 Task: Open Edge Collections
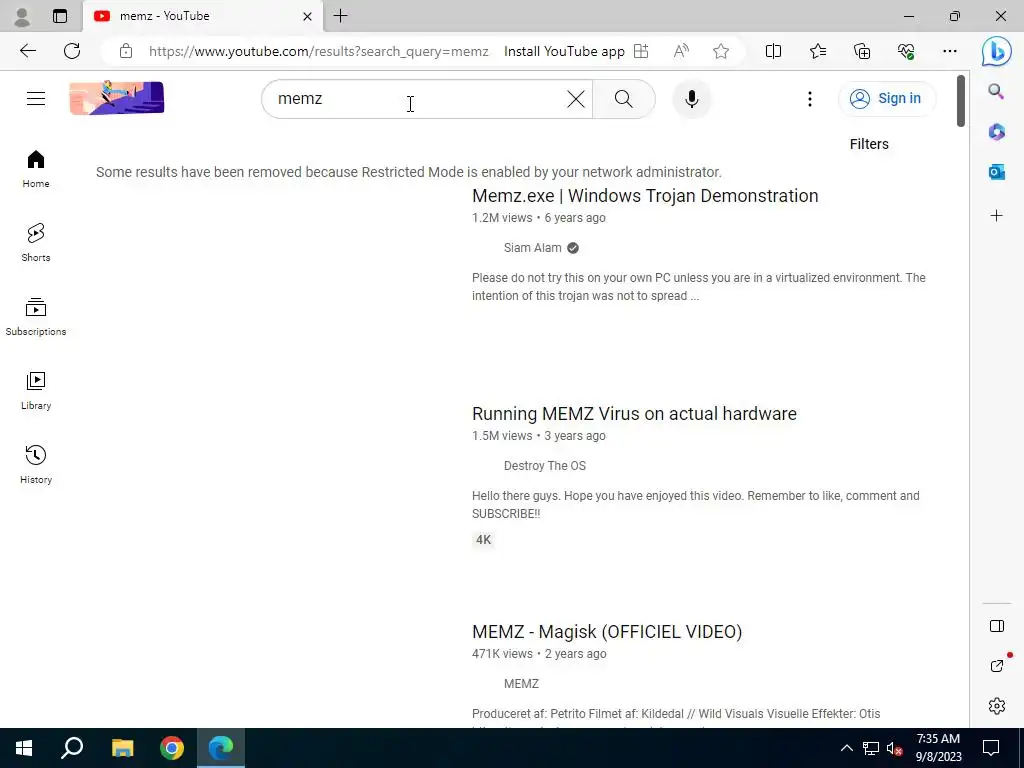(862, 51)
